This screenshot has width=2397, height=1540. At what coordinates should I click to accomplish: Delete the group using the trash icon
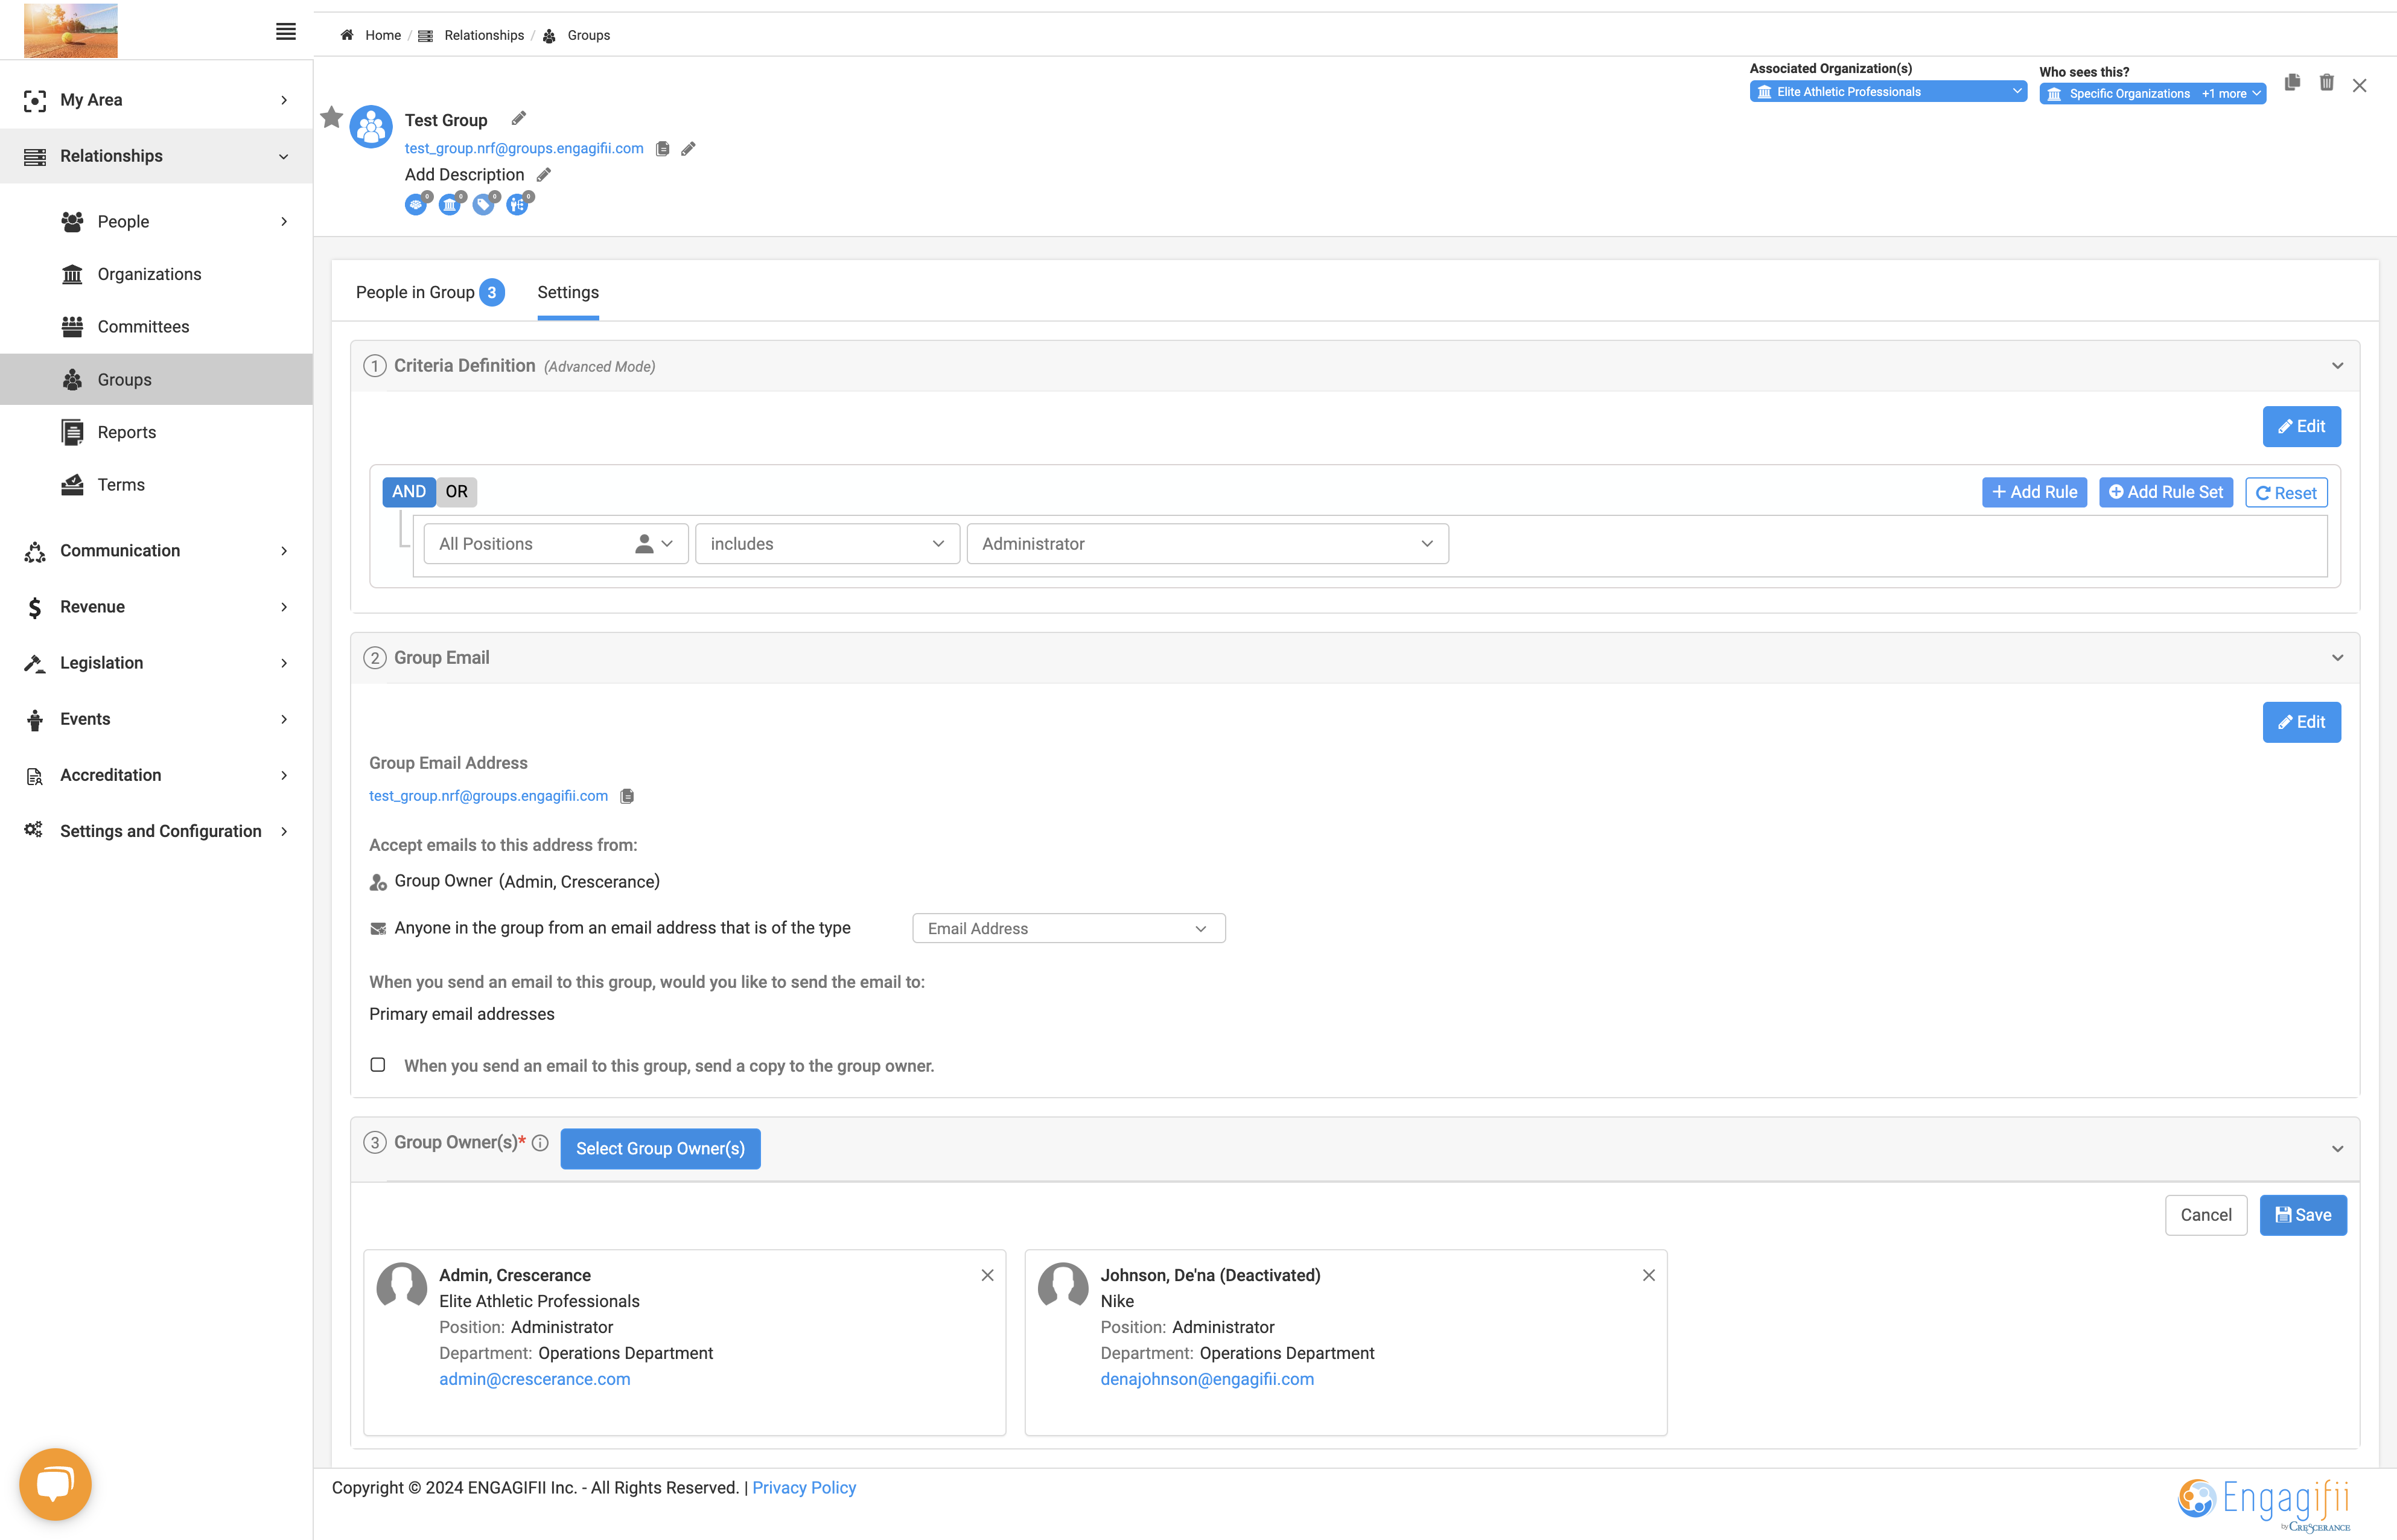(x=2327, y=83)
